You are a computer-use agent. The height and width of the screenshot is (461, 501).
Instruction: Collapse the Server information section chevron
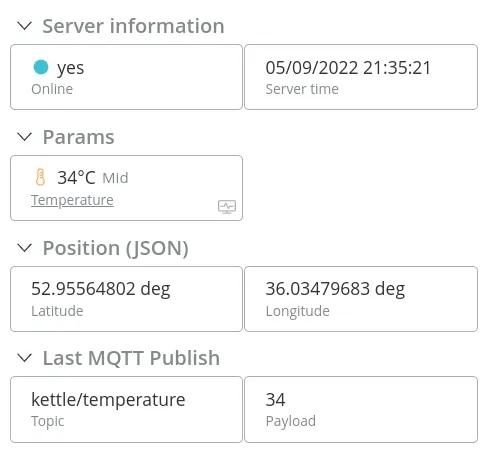pyautogui.click(x=24, y=26)
